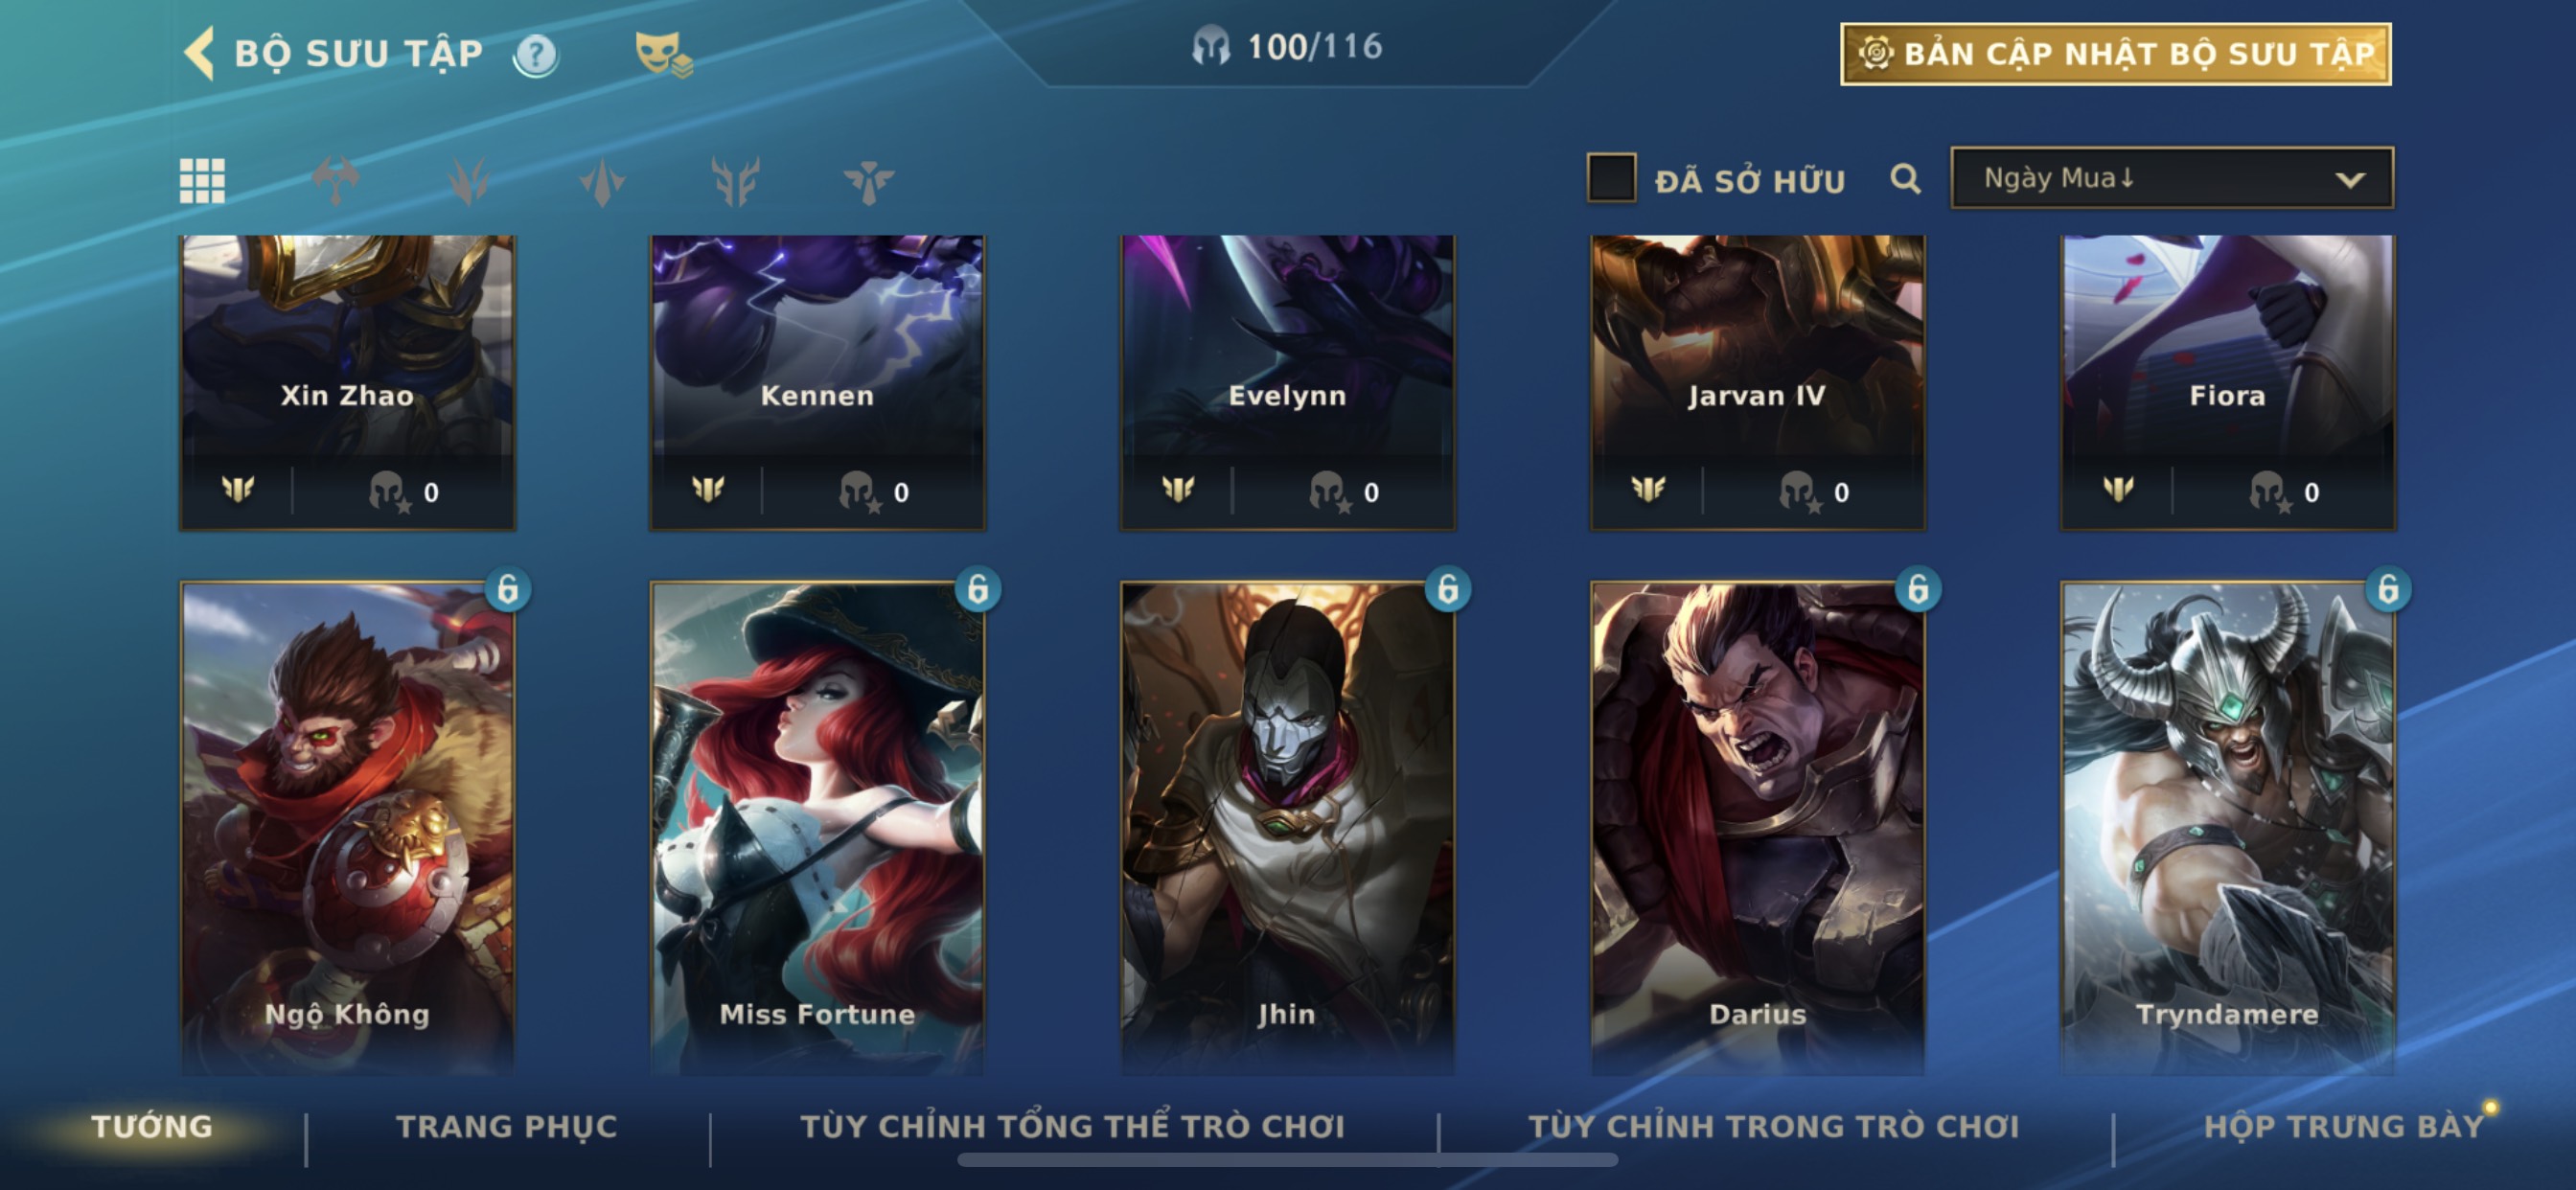
Task: Switch to the Trang Phục tab
Action: pos(507,1126)
